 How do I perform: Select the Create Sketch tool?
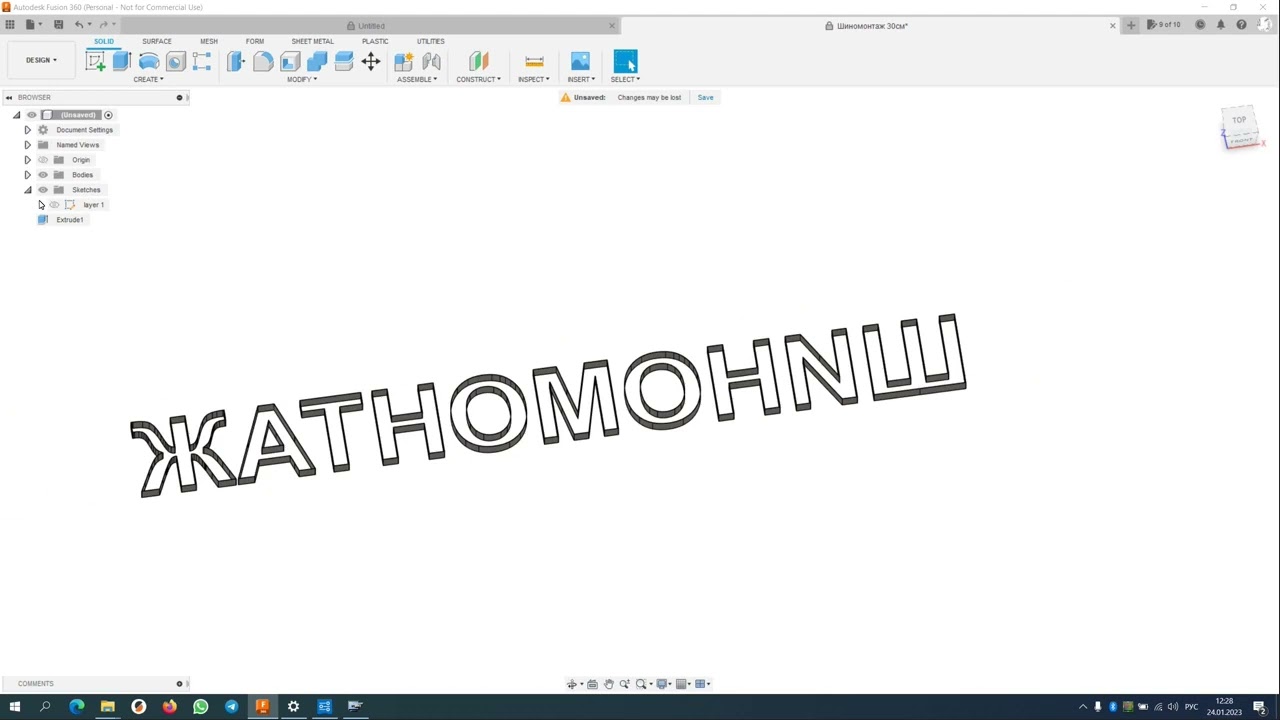click(x=96, y=62)
